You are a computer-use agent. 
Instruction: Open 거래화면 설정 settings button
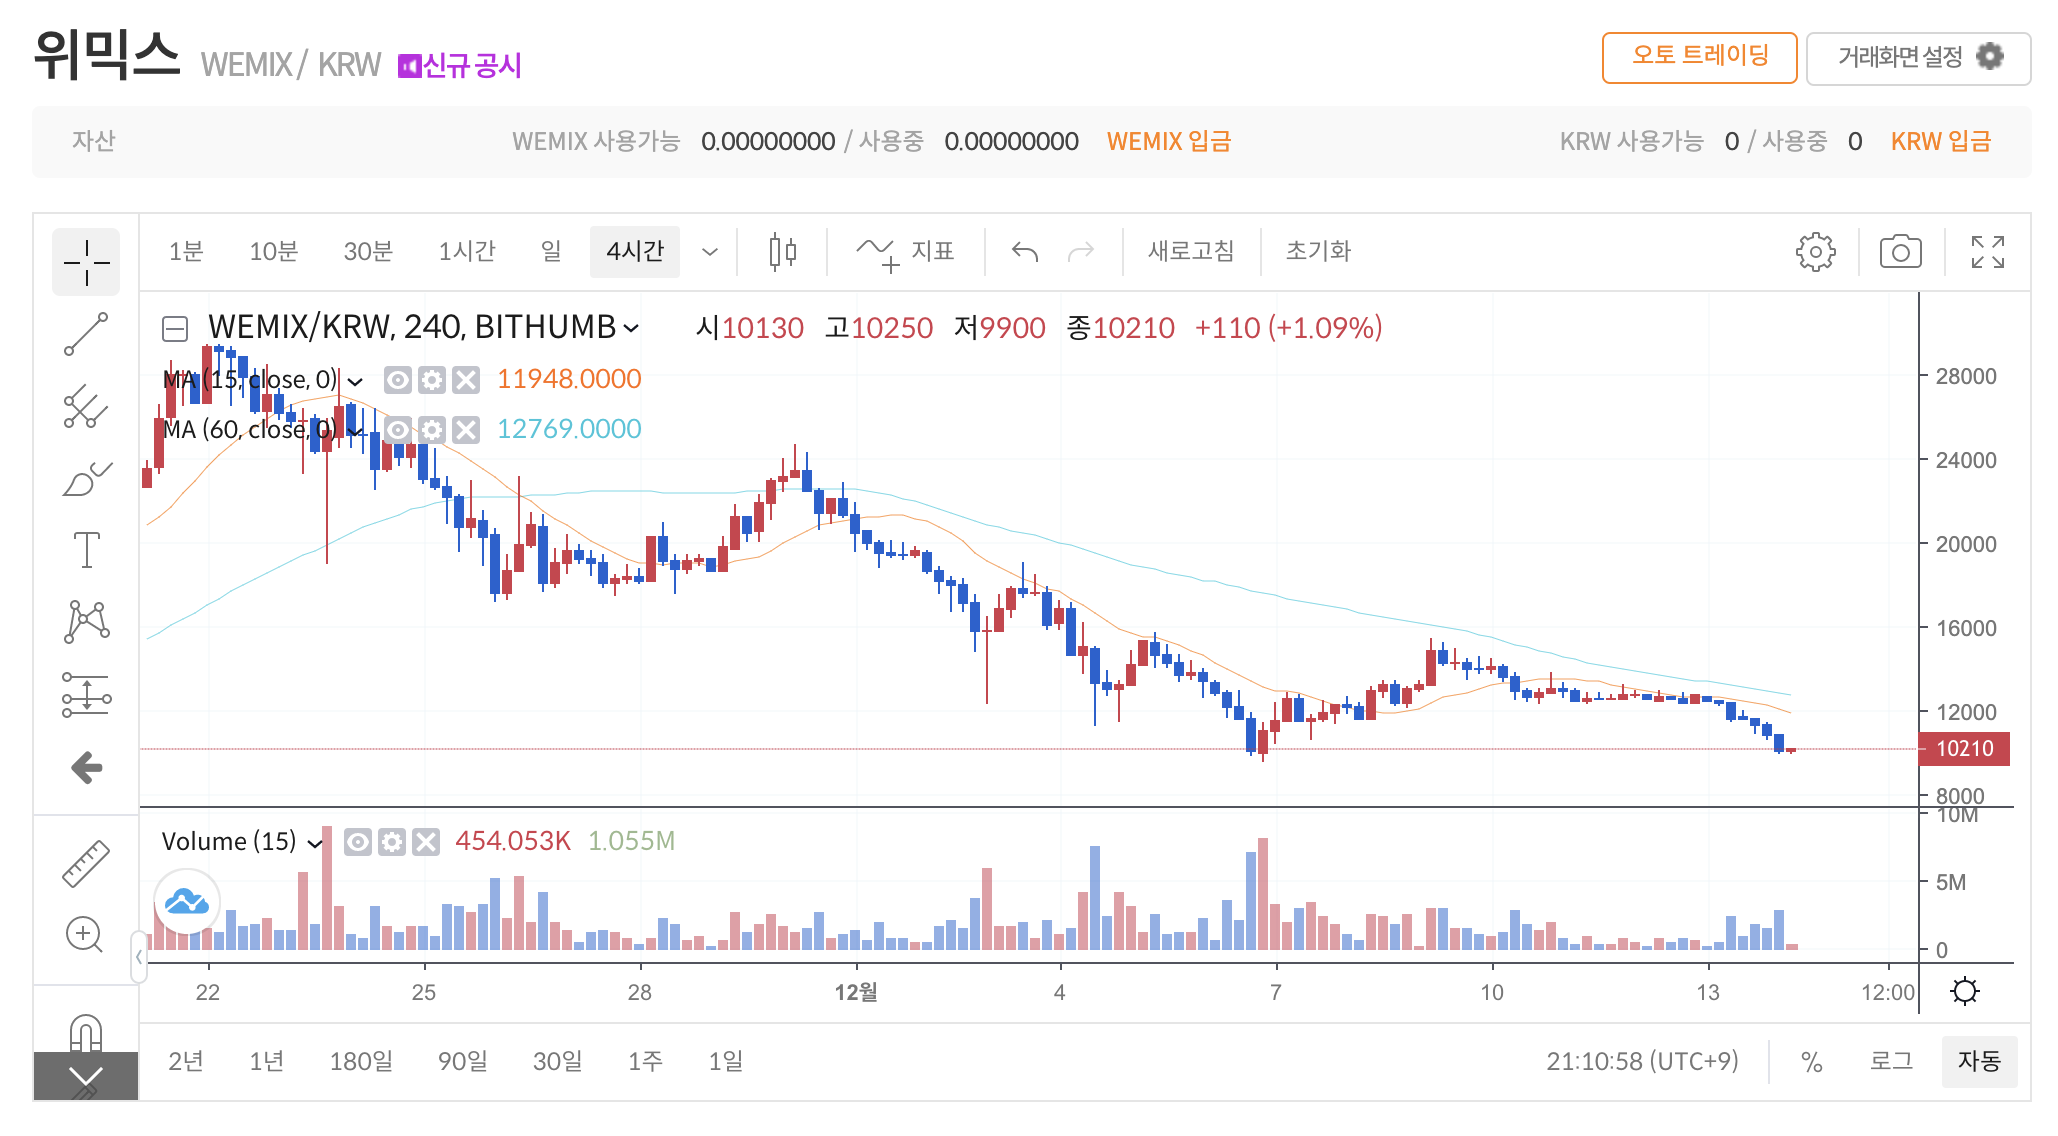tap(1919, 58)
